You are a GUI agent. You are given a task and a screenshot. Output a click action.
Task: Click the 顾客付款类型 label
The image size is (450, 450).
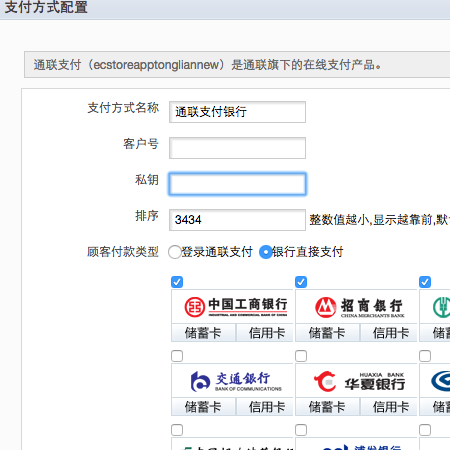pos(123,252)
